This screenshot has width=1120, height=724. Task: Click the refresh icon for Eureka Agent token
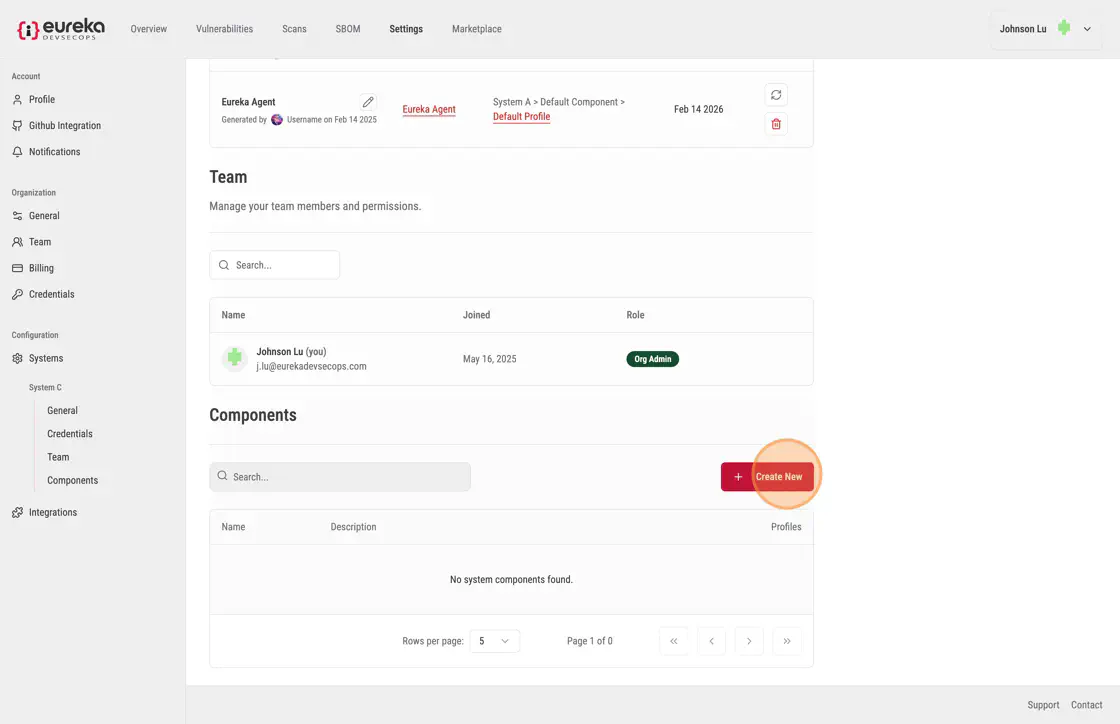coord(776,95)
